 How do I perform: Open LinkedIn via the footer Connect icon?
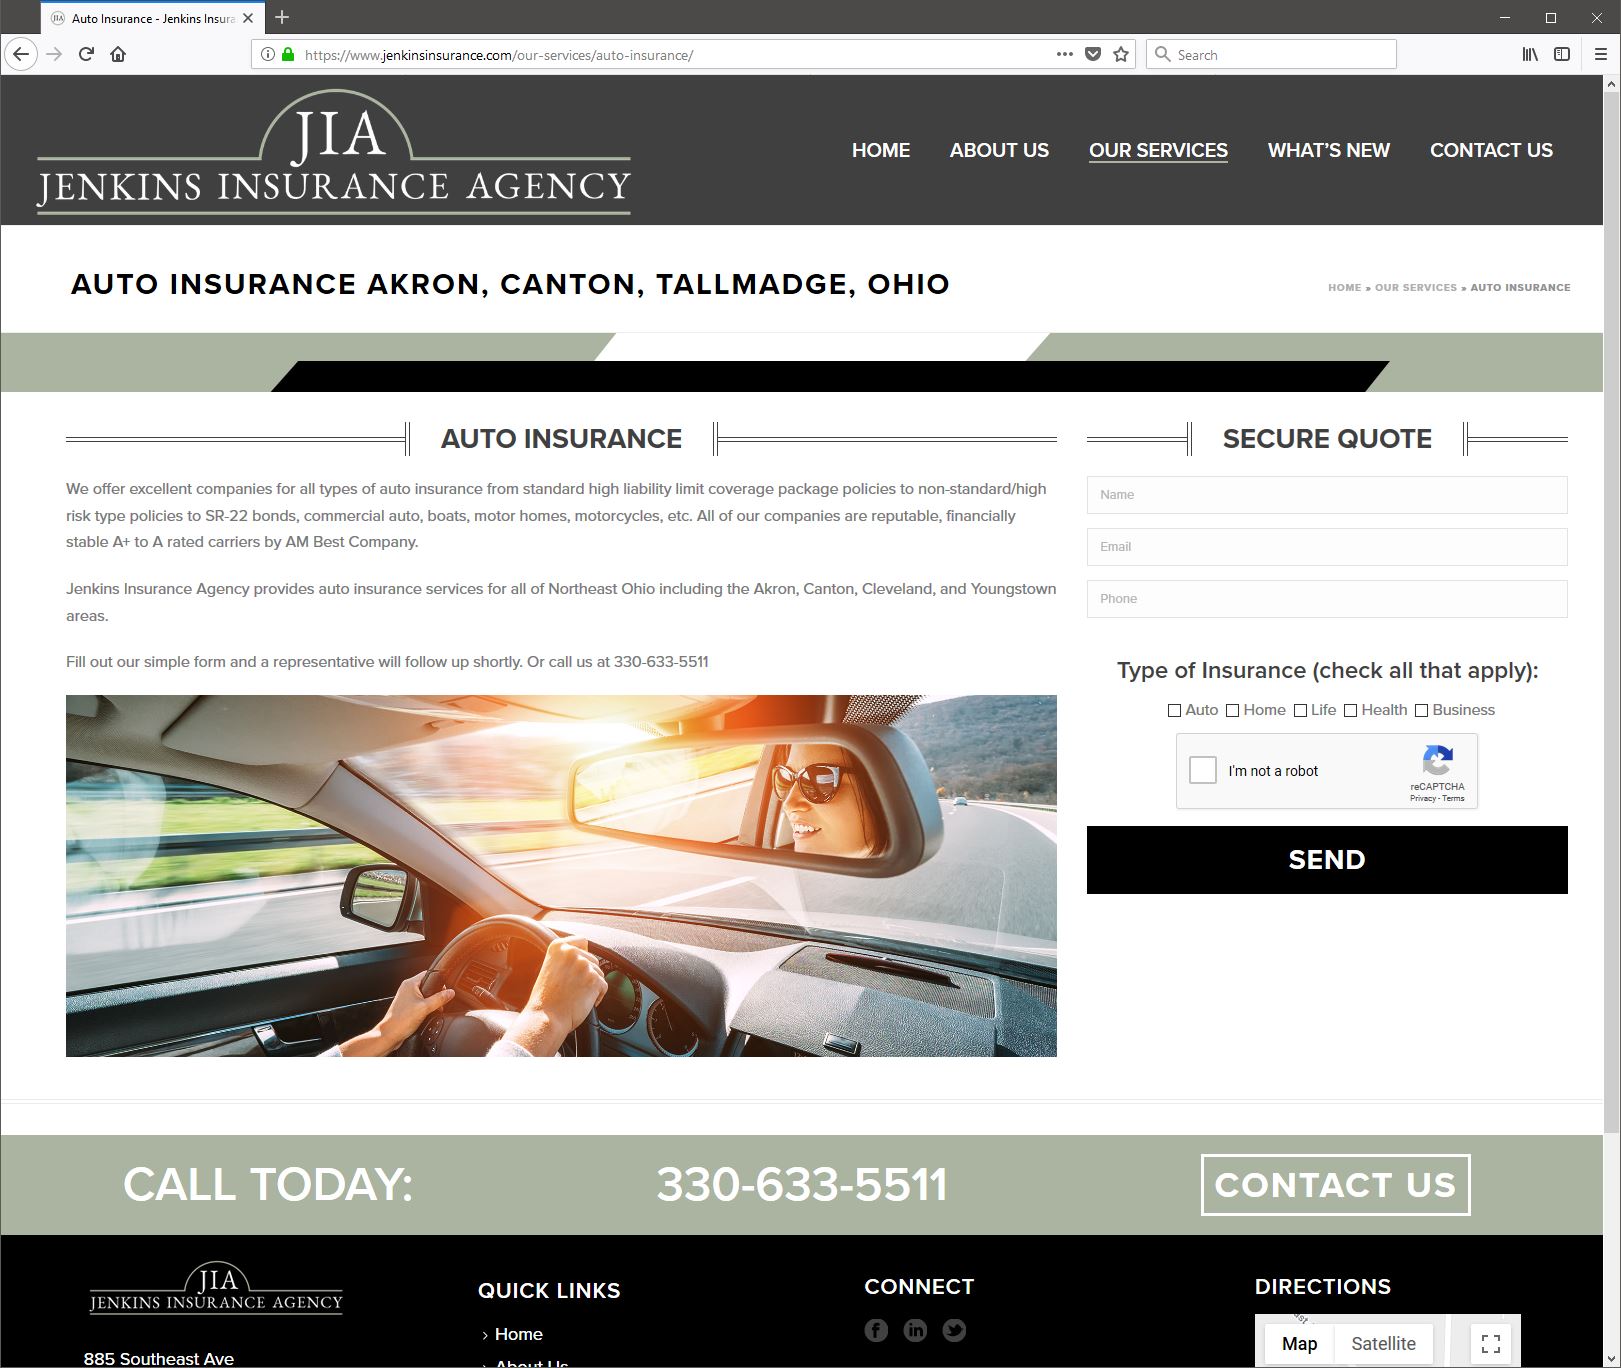coord(915,1330)
